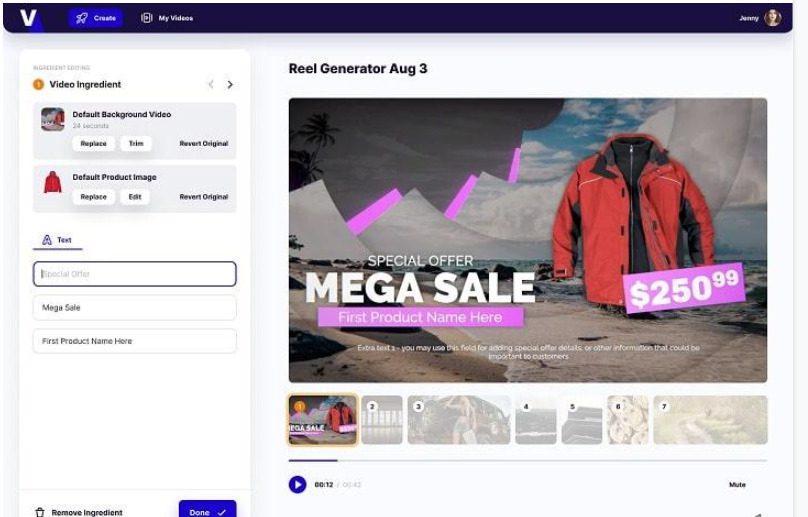Click the video progress bar
Image resolution: width=808 pixels, height=517 pixels.
coord(527,461)
